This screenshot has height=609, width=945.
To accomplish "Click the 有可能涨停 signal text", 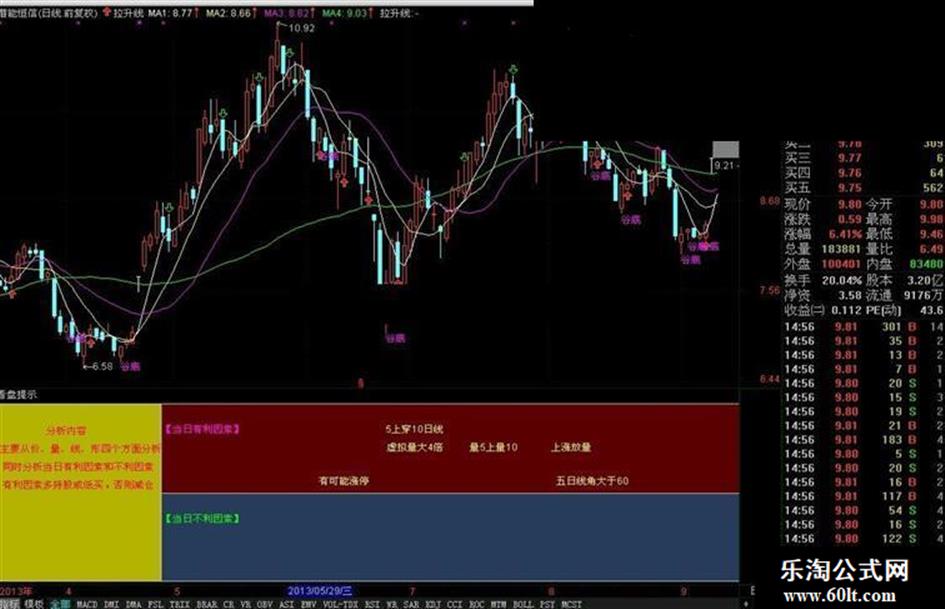I will (344, 481).
